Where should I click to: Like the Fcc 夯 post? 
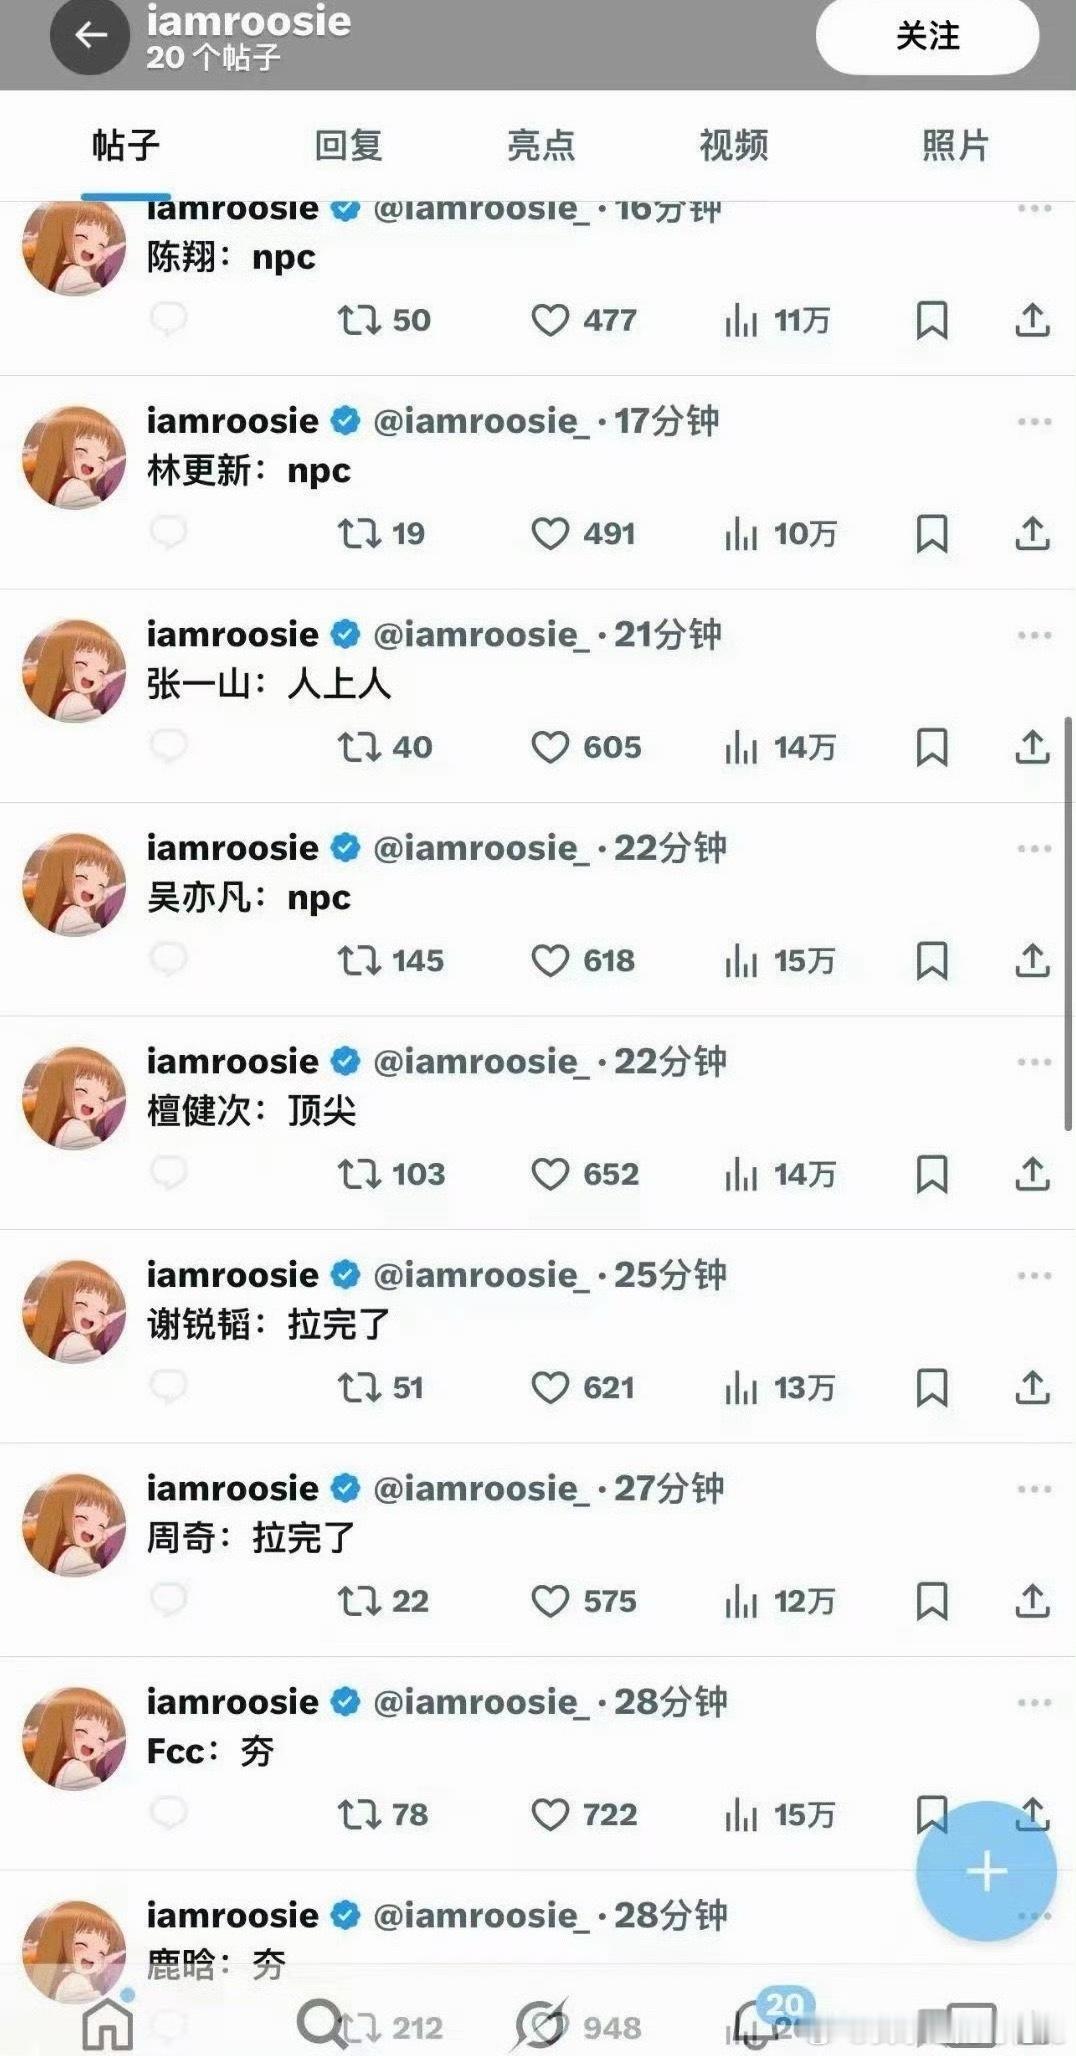click(584, 1814)
